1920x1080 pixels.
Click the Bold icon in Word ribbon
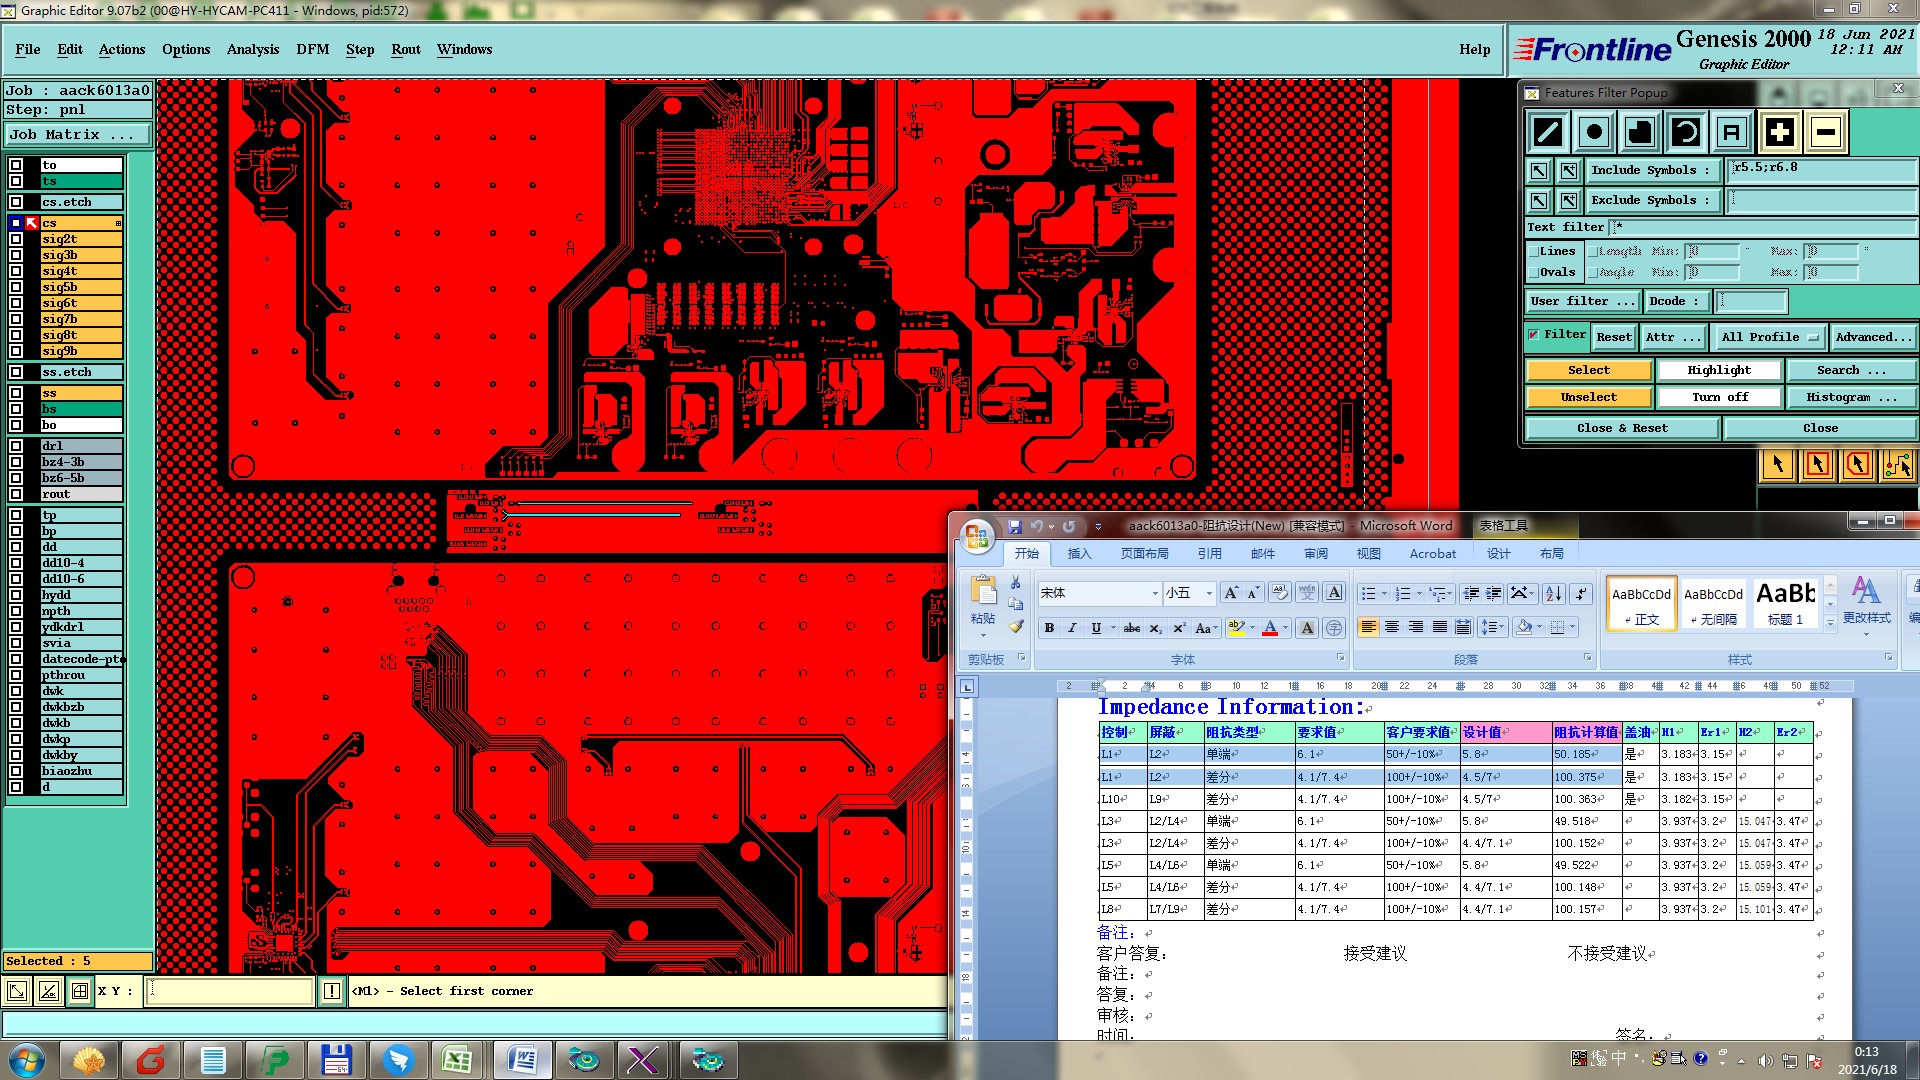point(1049,628)
